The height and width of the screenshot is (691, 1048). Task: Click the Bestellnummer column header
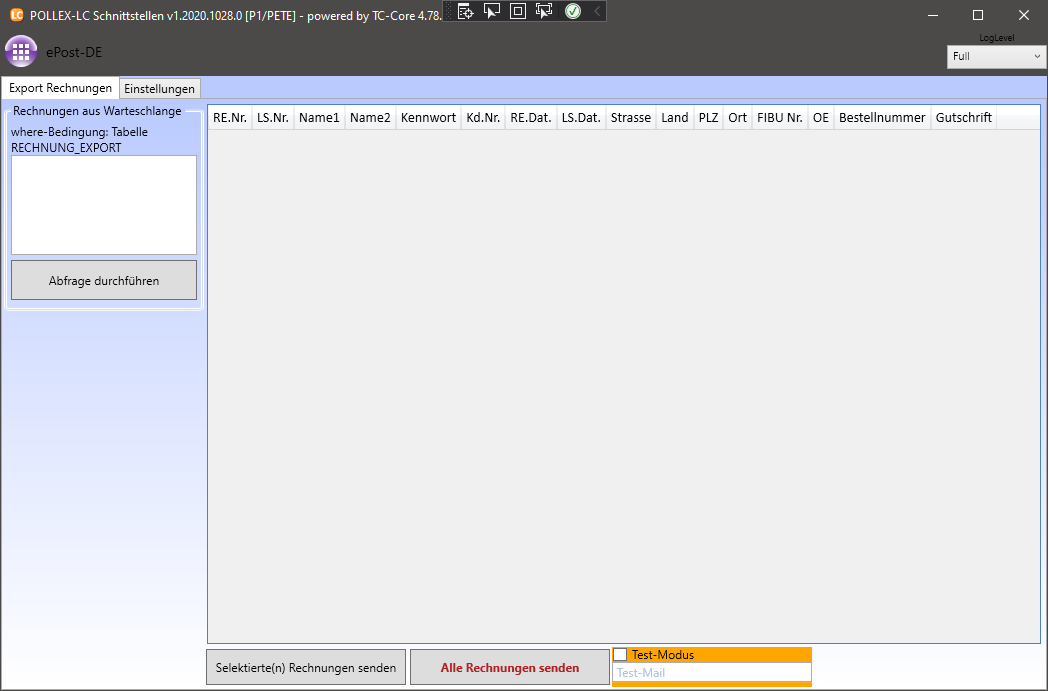tap(882, 118)
